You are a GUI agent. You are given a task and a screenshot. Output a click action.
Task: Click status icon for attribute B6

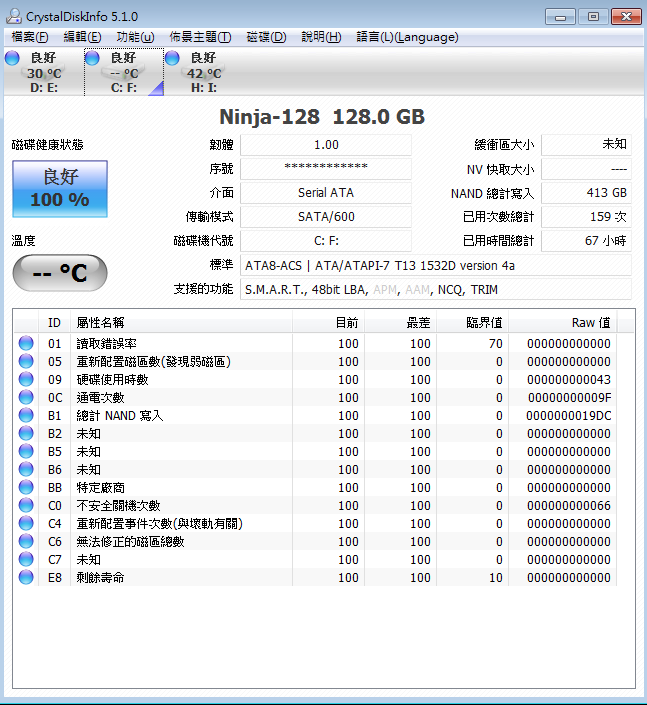[26, 469]
